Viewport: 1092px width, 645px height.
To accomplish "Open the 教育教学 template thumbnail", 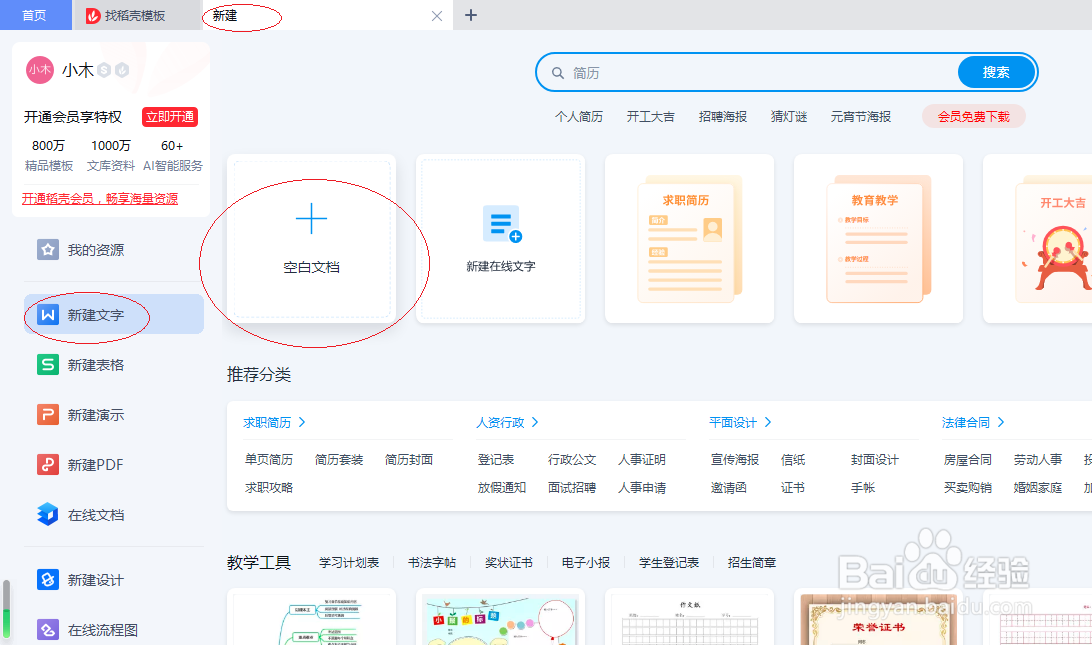I will click(x=877, y=239).
